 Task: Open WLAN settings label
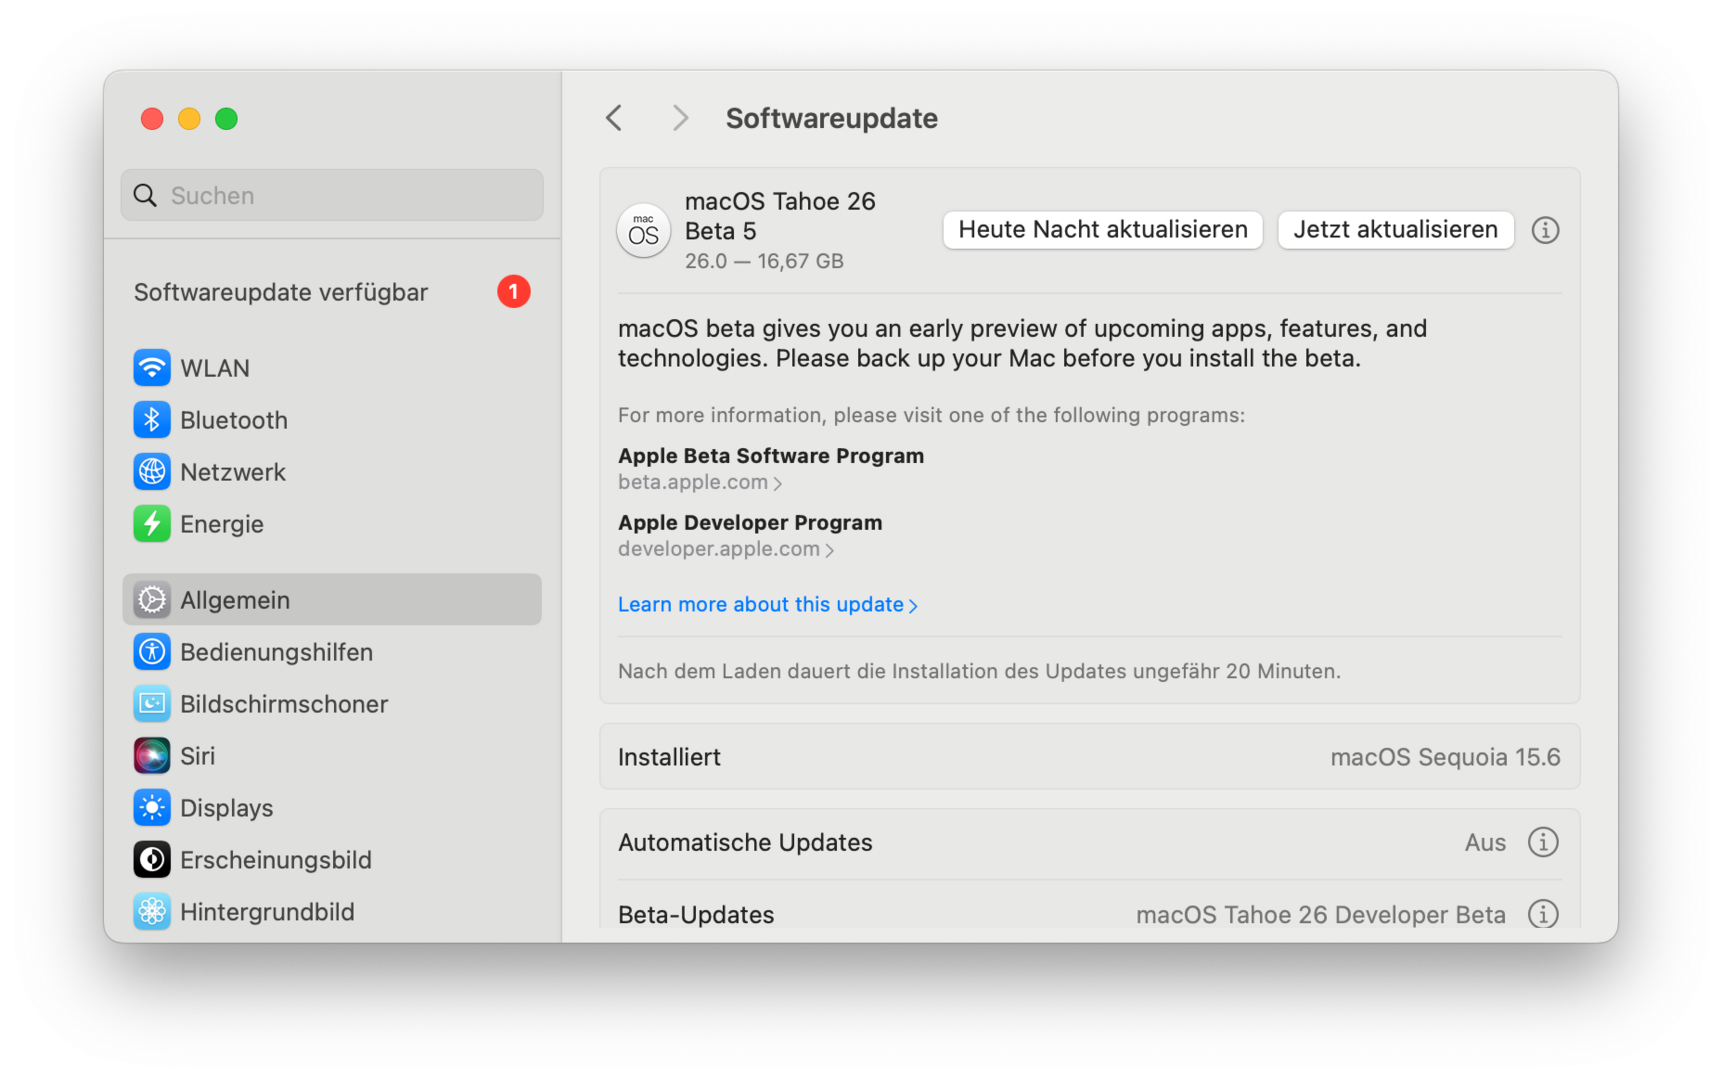(x=215, y=368)
